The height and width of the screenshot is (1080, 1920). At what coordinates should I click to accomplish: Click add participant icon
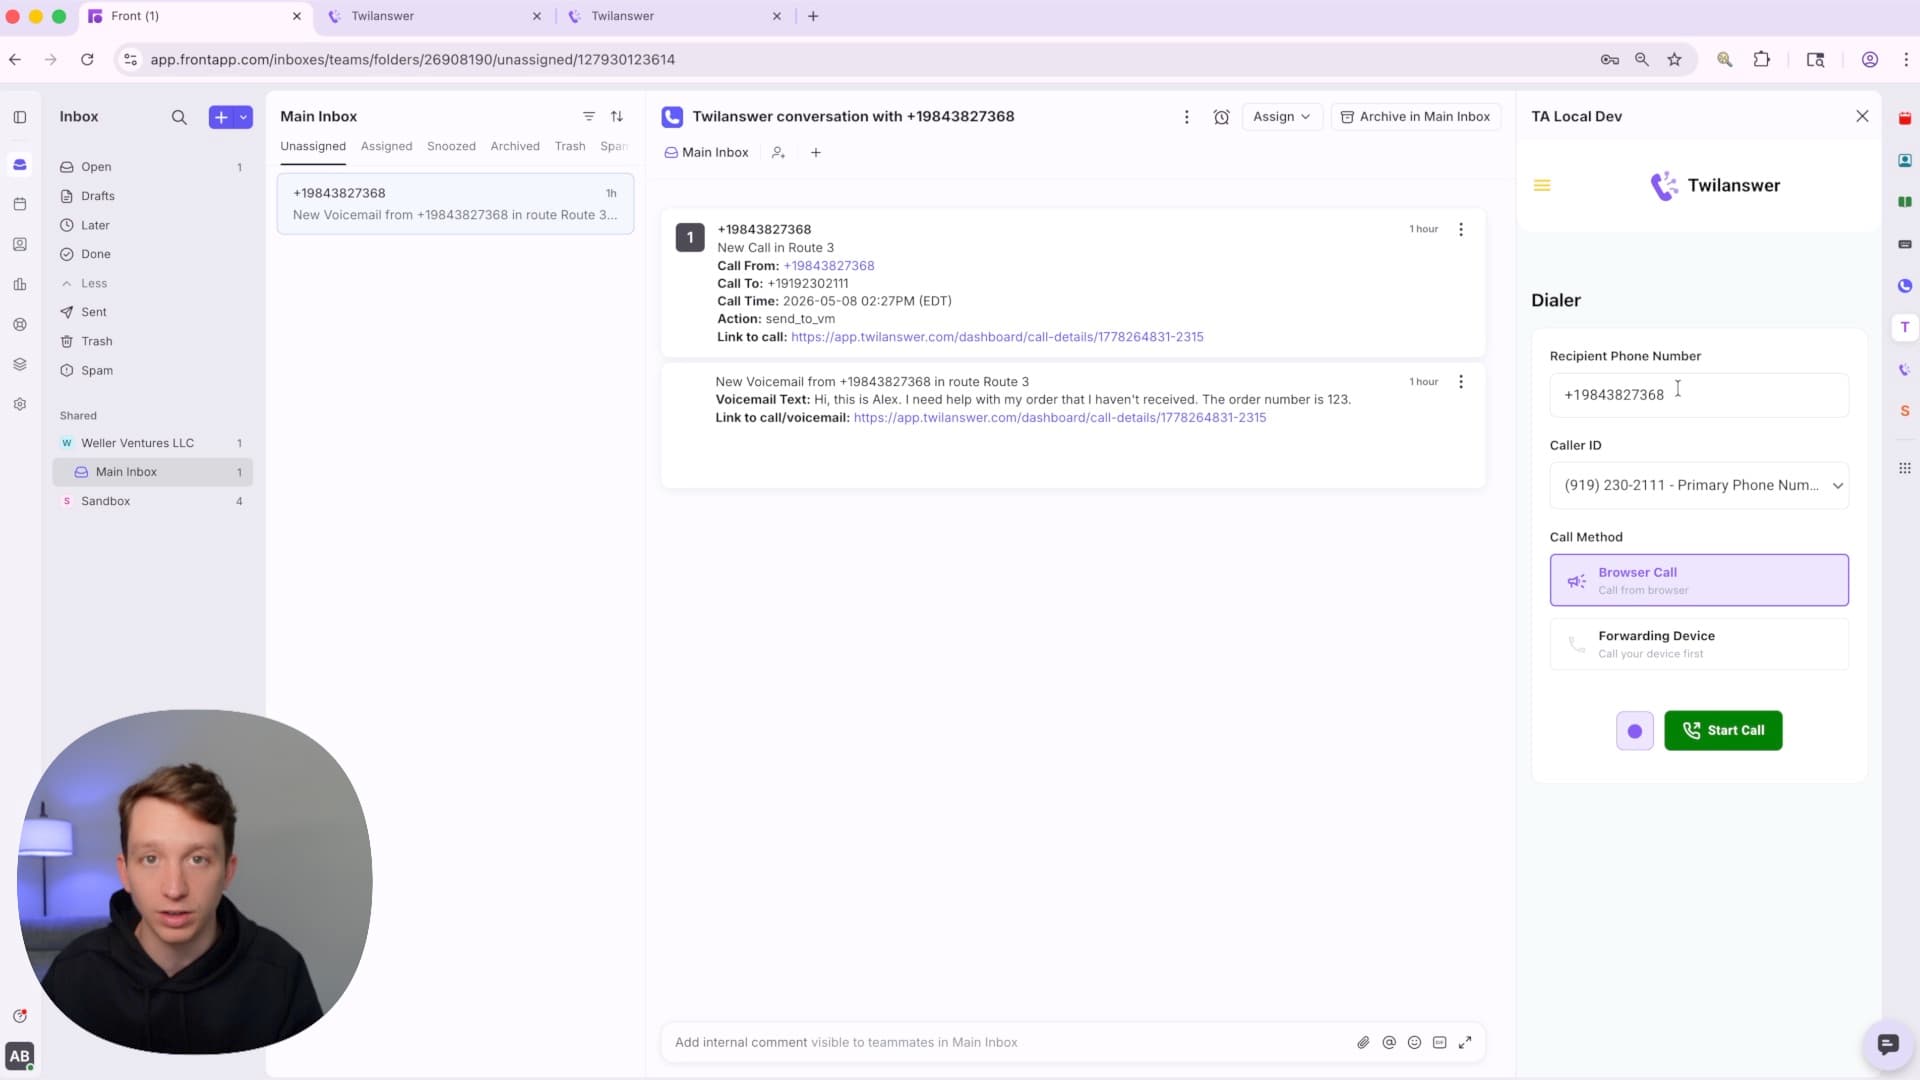point(778,153)
